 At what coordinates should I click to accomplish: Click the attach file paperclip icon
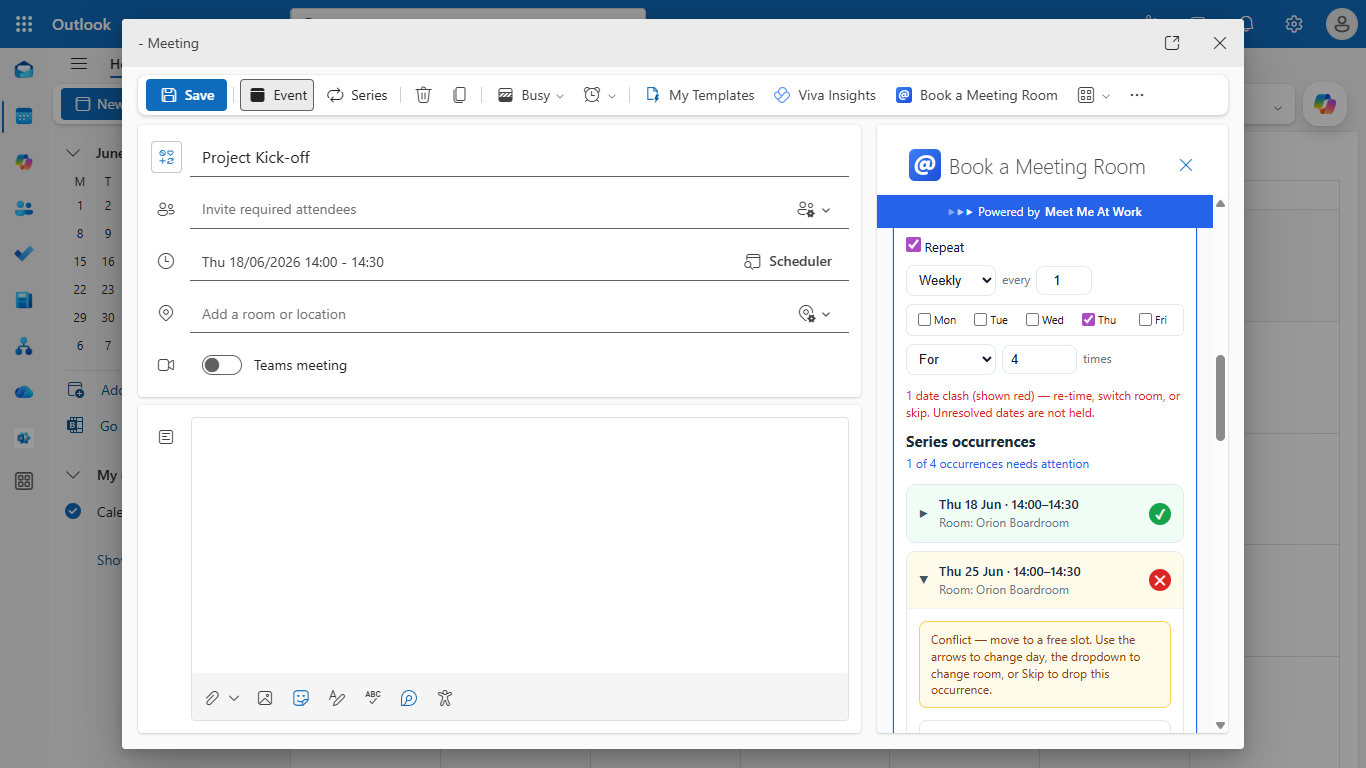(212, 698)
